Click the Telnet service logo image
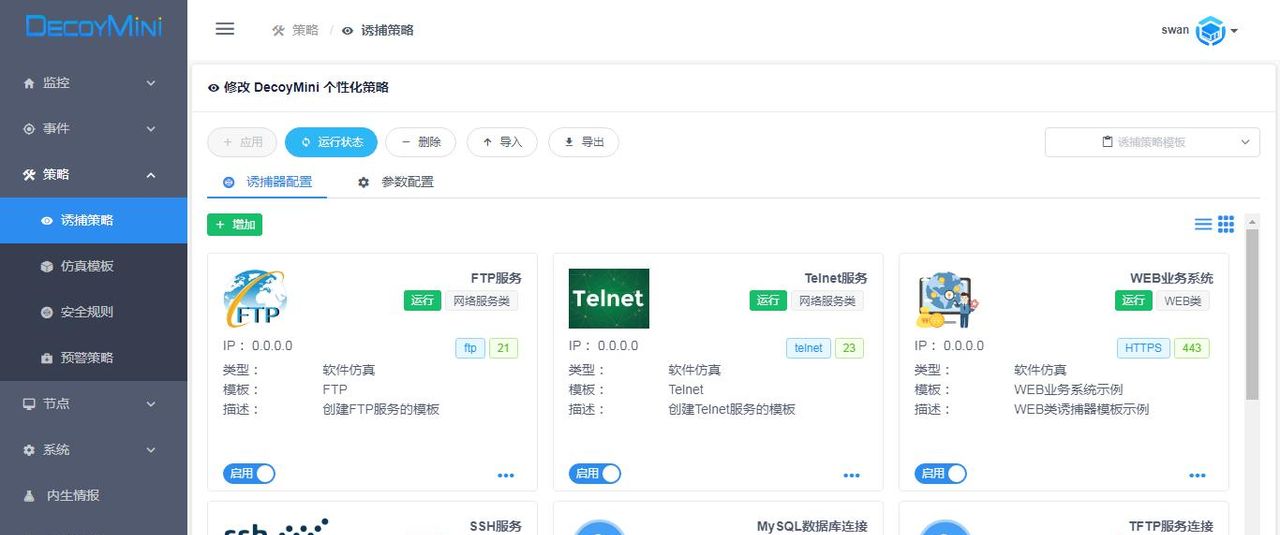Screen dimensions: 1280x535 609,298
